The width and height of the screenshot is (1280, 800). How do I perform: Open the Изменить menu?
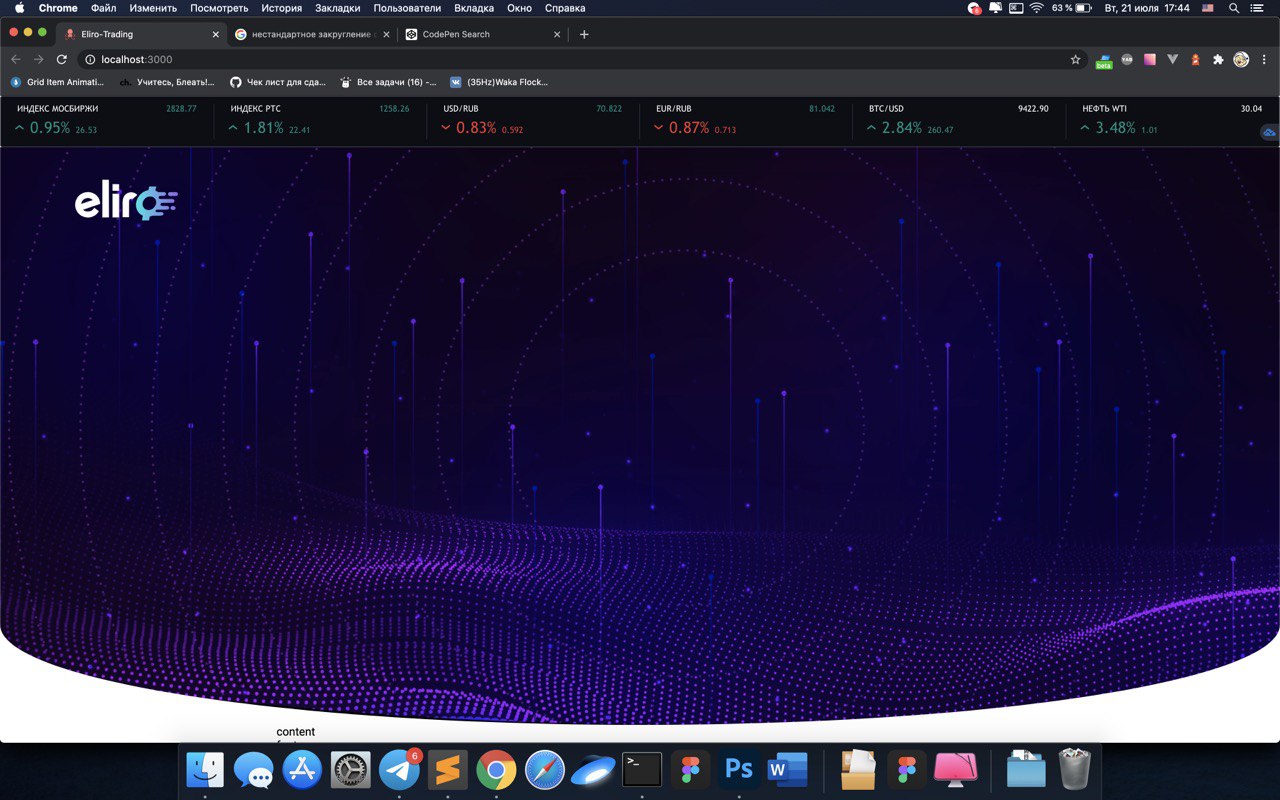tap(153, 8)
